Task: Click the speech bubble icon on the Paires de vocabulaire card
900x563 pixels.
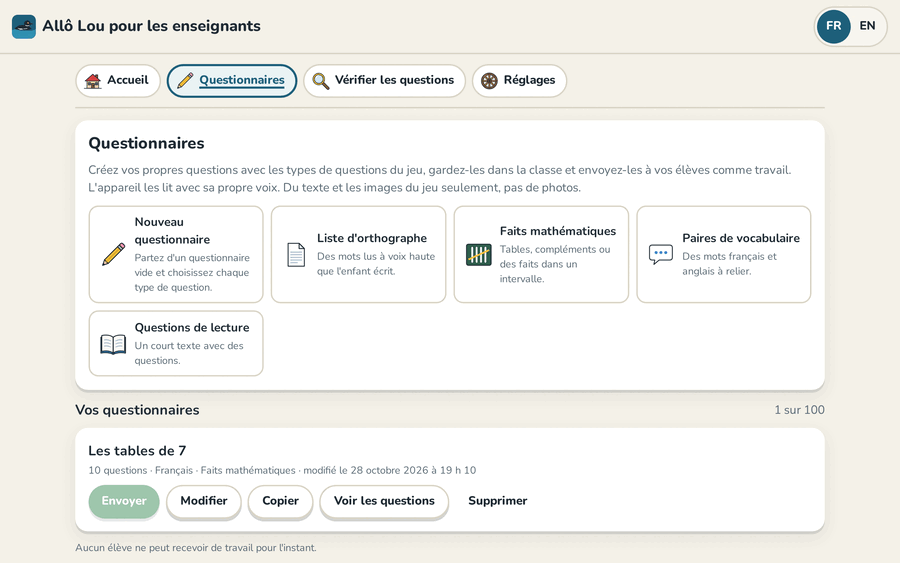Action: point(661,254)
